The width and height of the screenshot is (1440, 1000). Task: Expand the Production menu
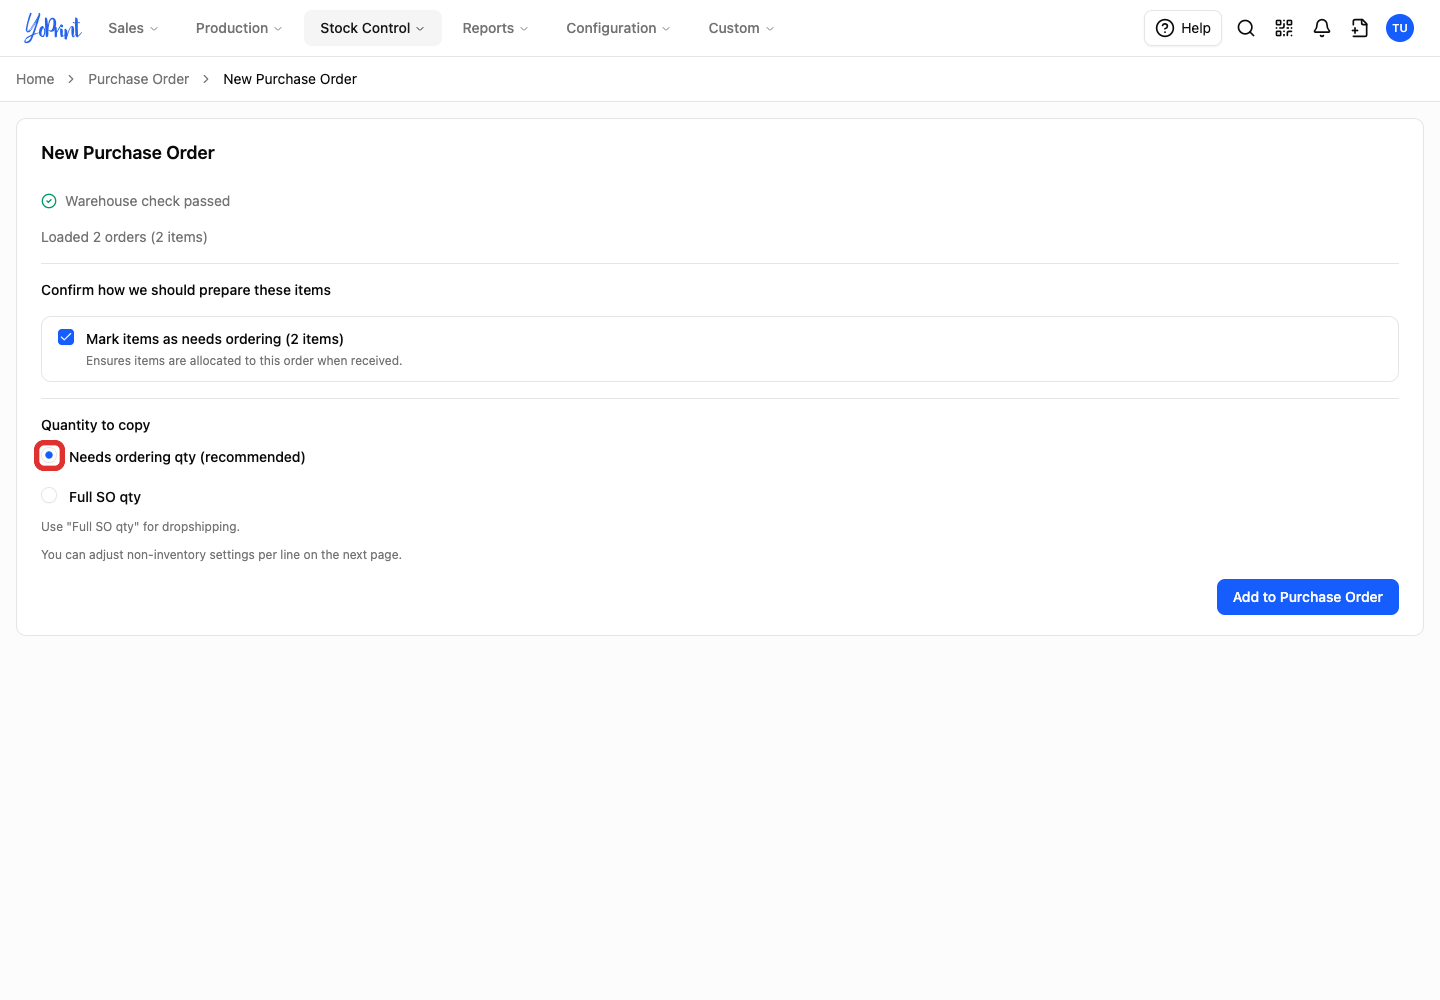point(239,28)
